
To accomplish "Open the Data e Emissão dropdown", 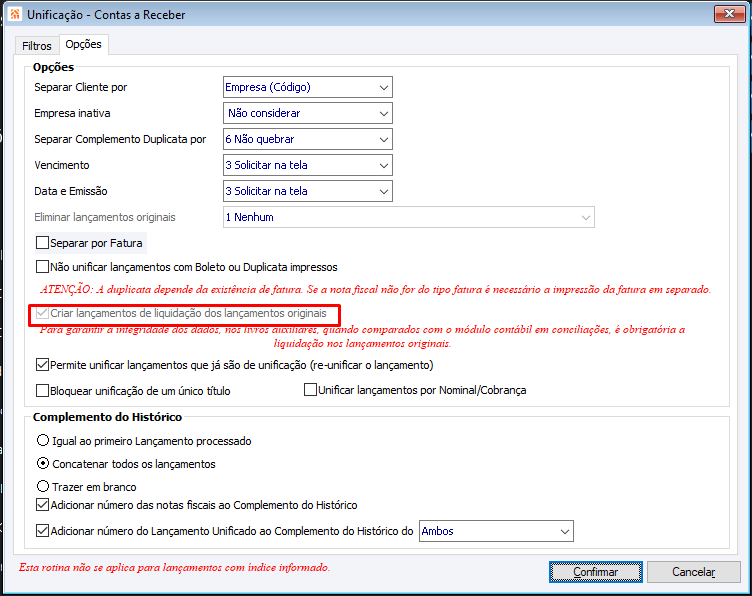I will 307,191.
